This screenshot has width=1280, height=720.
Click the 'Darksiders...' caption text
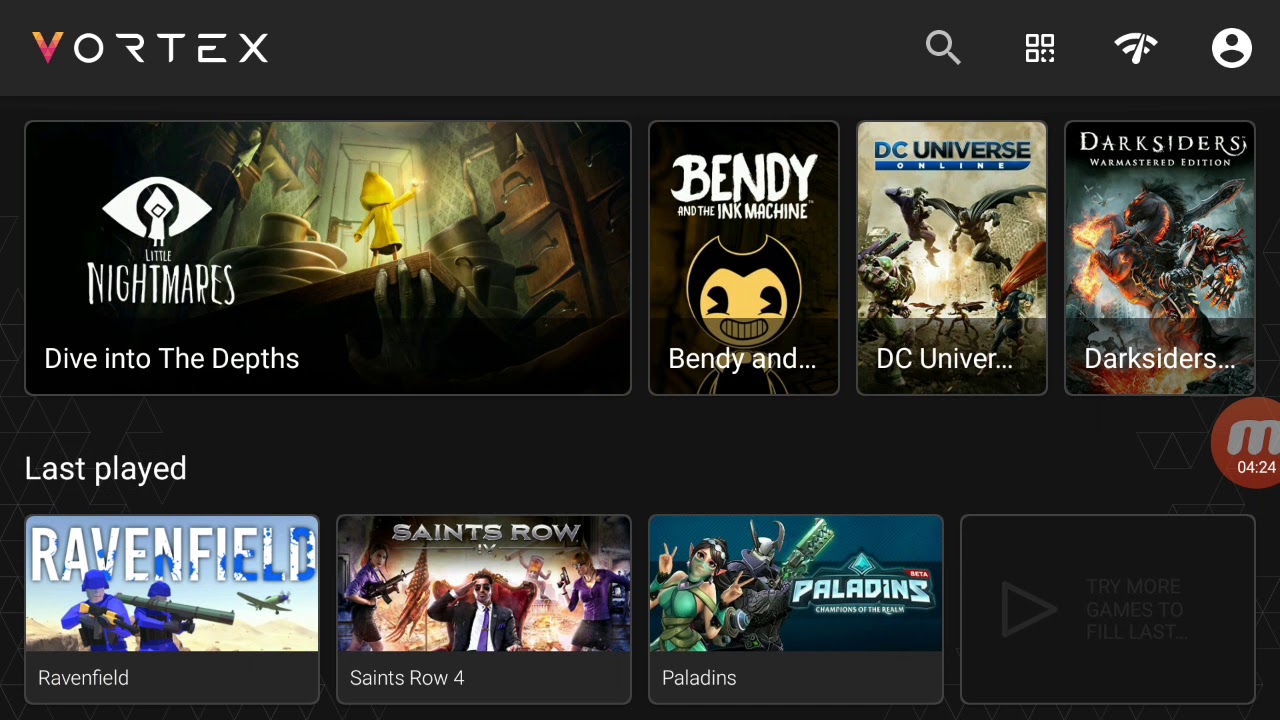1159,358
